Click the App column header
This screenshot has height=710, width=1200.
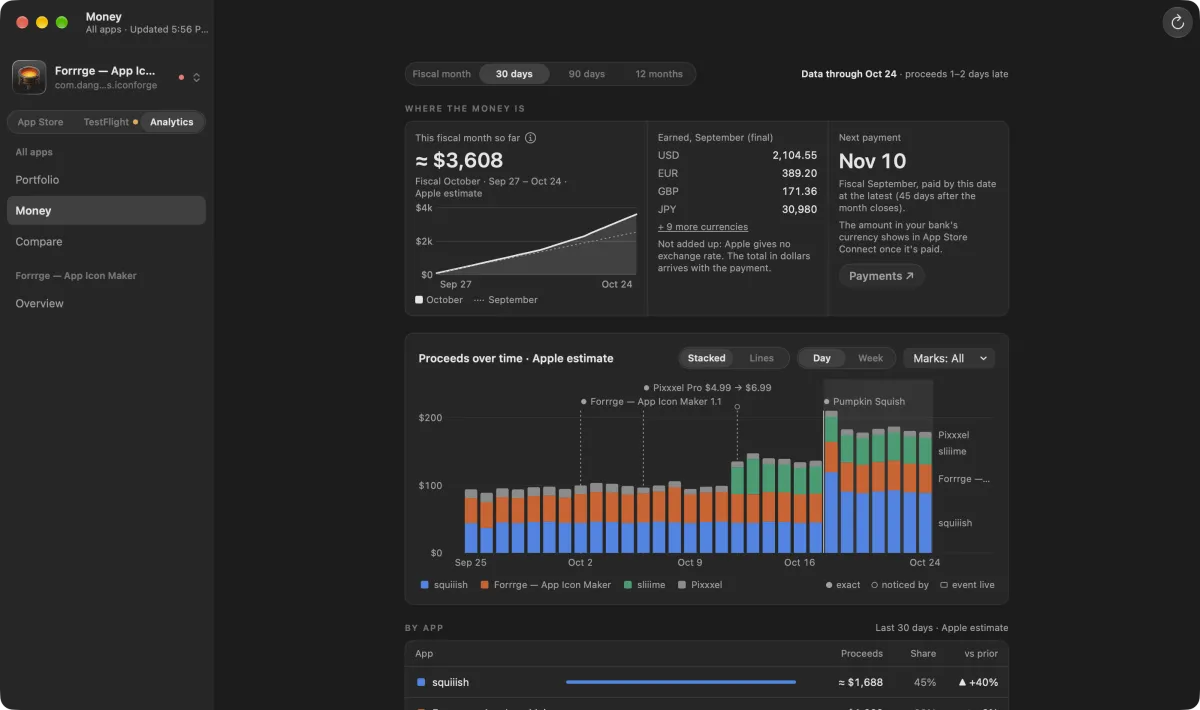(x=424, y=654)
